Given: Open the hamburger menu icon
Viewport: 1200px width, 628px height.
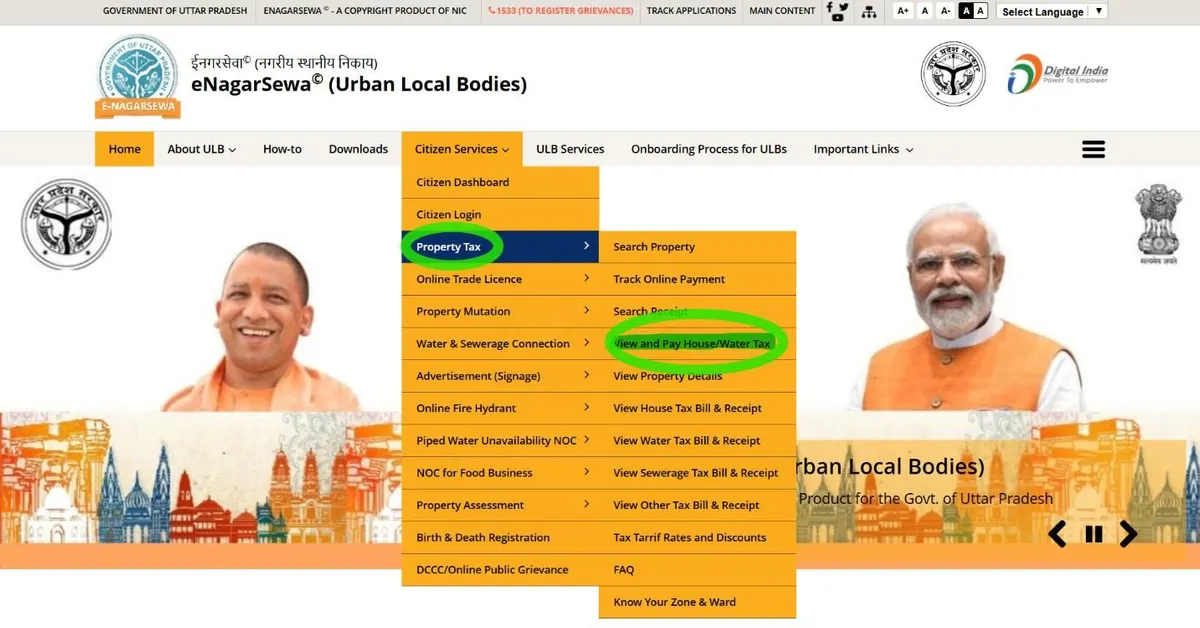Looking at the screenshot, I should pos(1093,149).
